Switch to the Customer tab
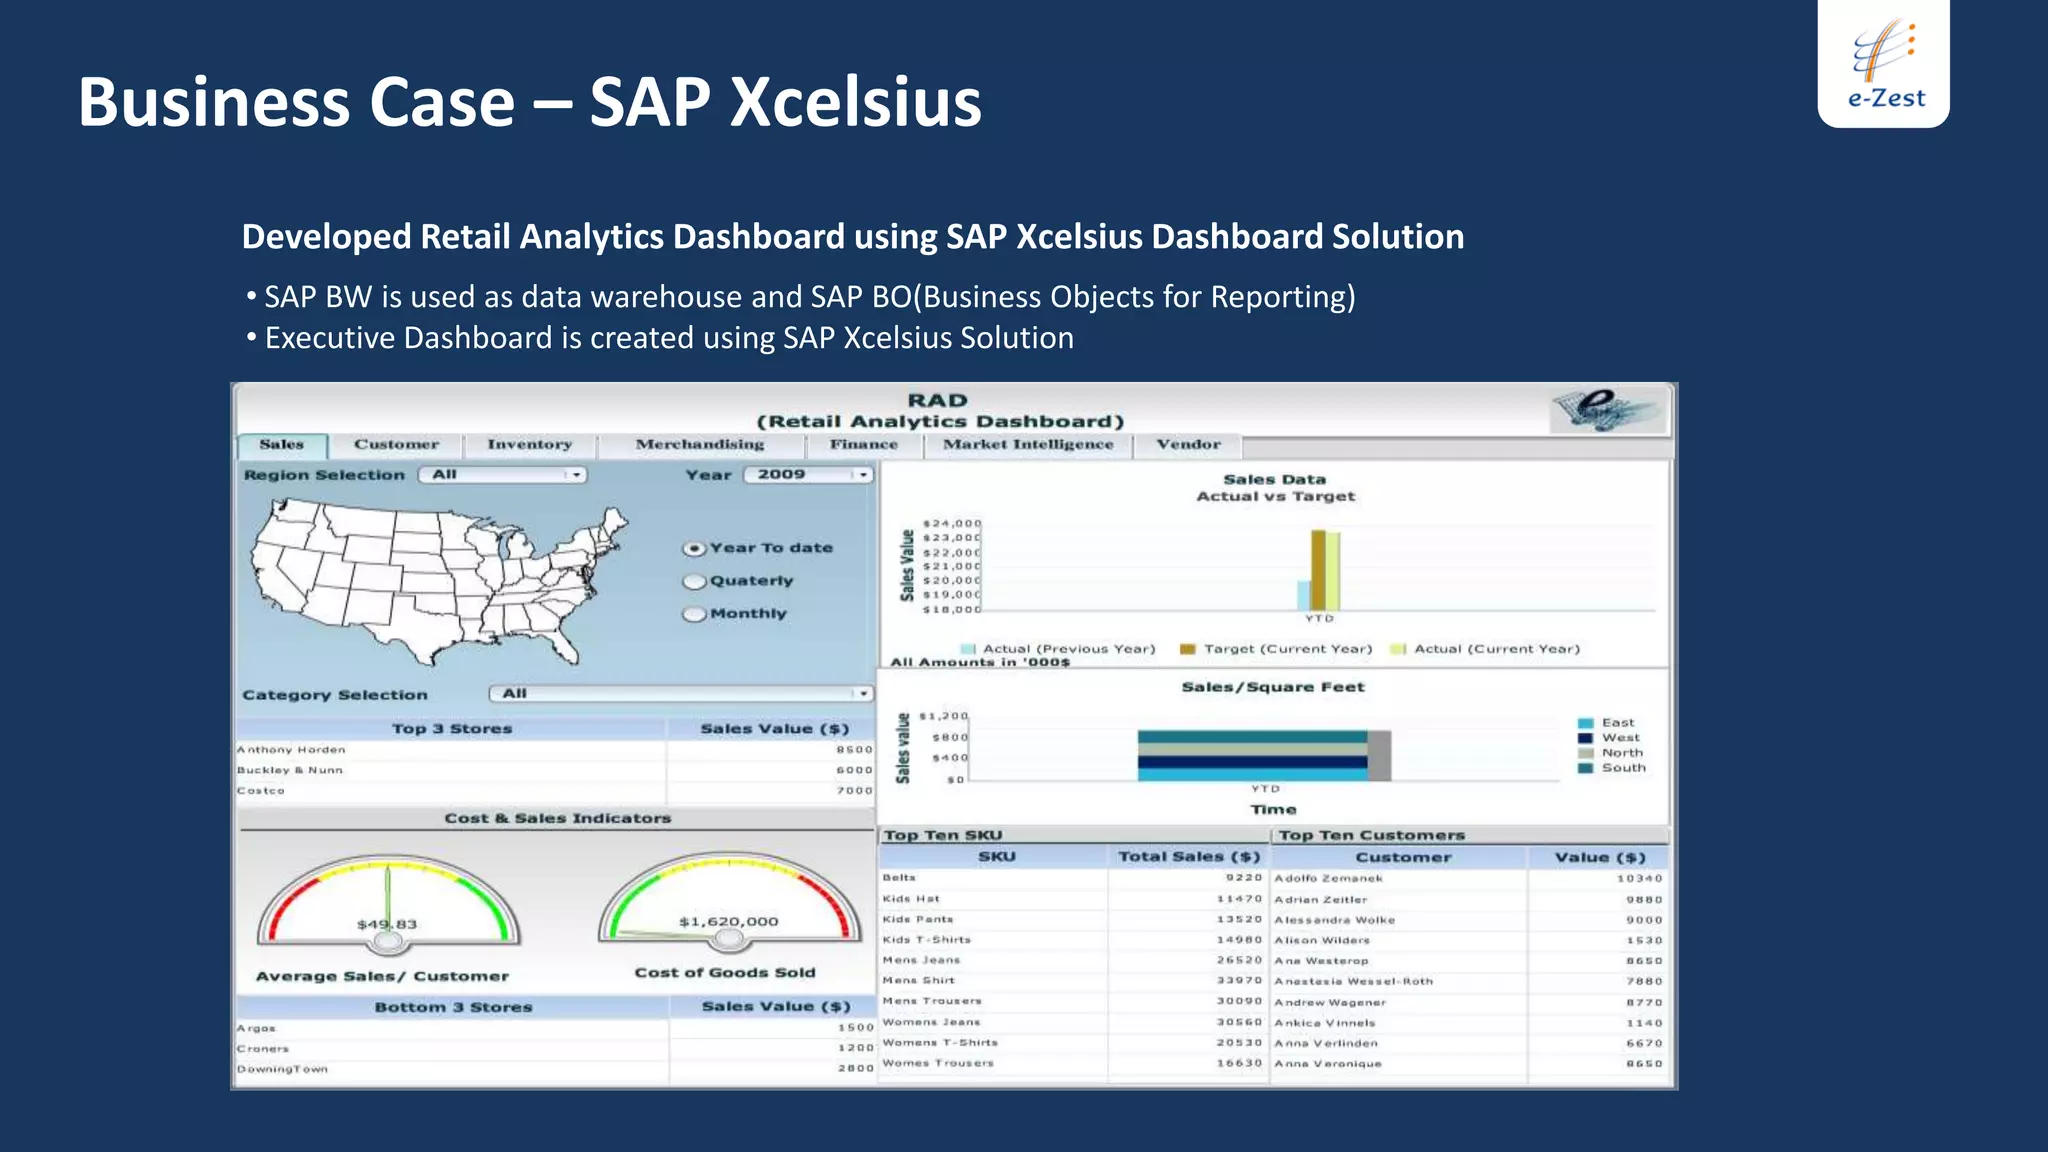This screenshot has height=1152, width=2048. 396,445
